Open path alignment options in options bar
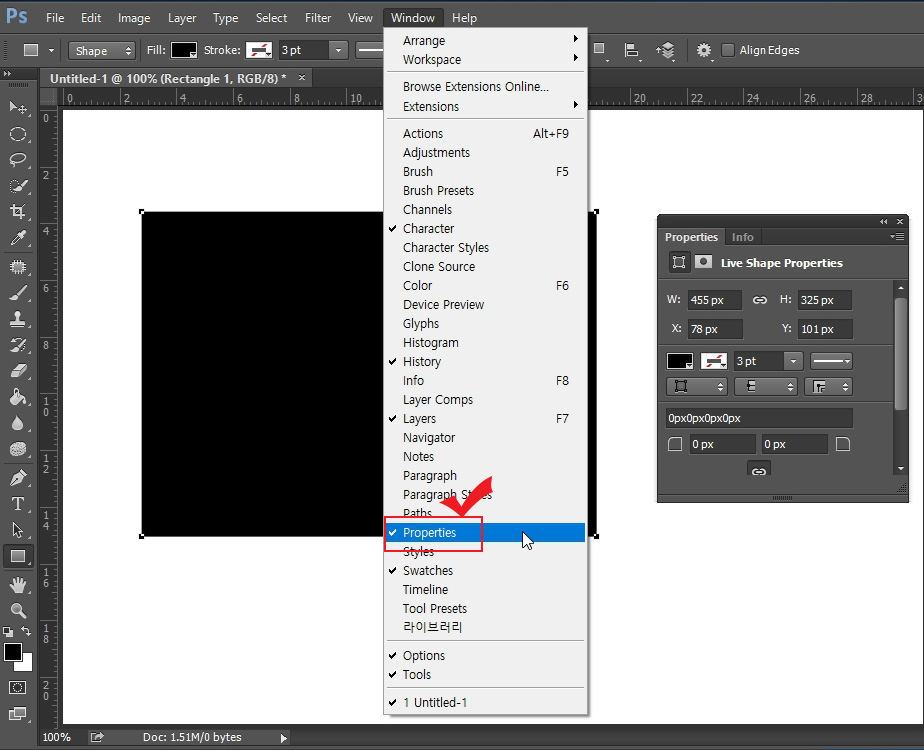Screen dimensions: 924x750 (632, 50)
